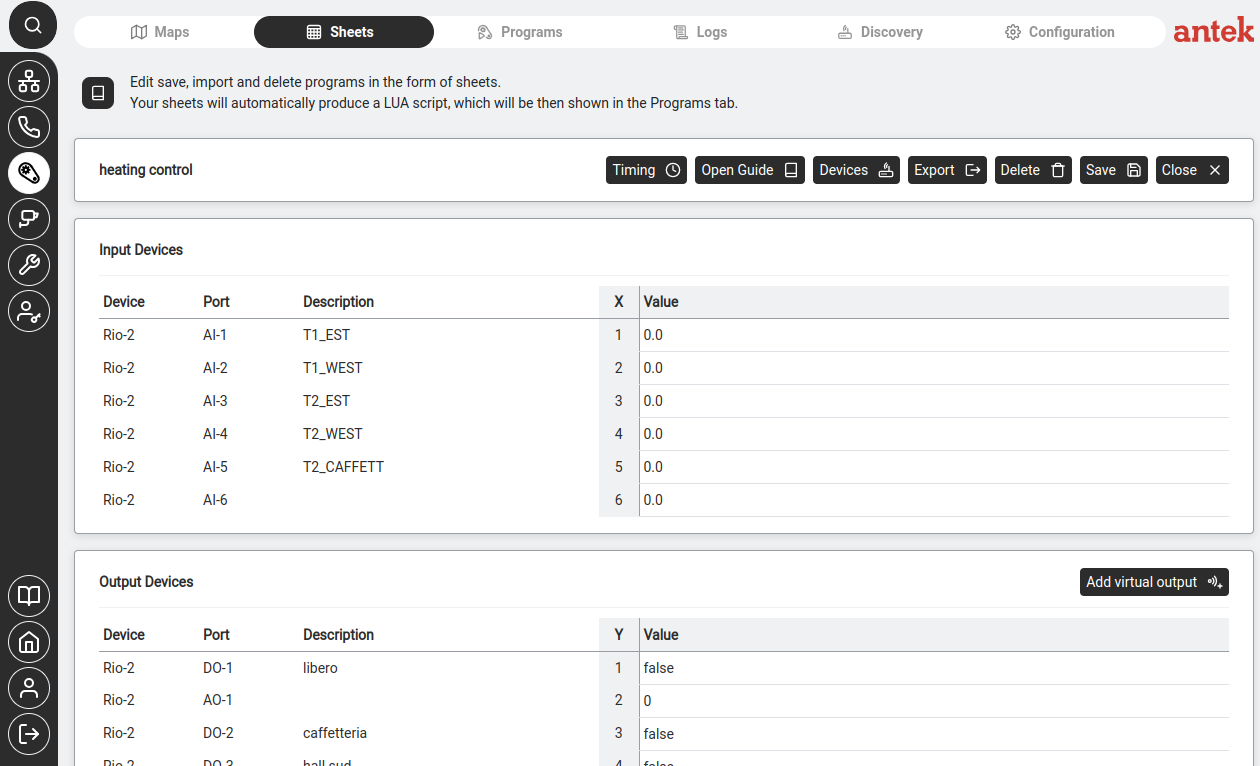Click the heating control sheet title

click(146, 170)
